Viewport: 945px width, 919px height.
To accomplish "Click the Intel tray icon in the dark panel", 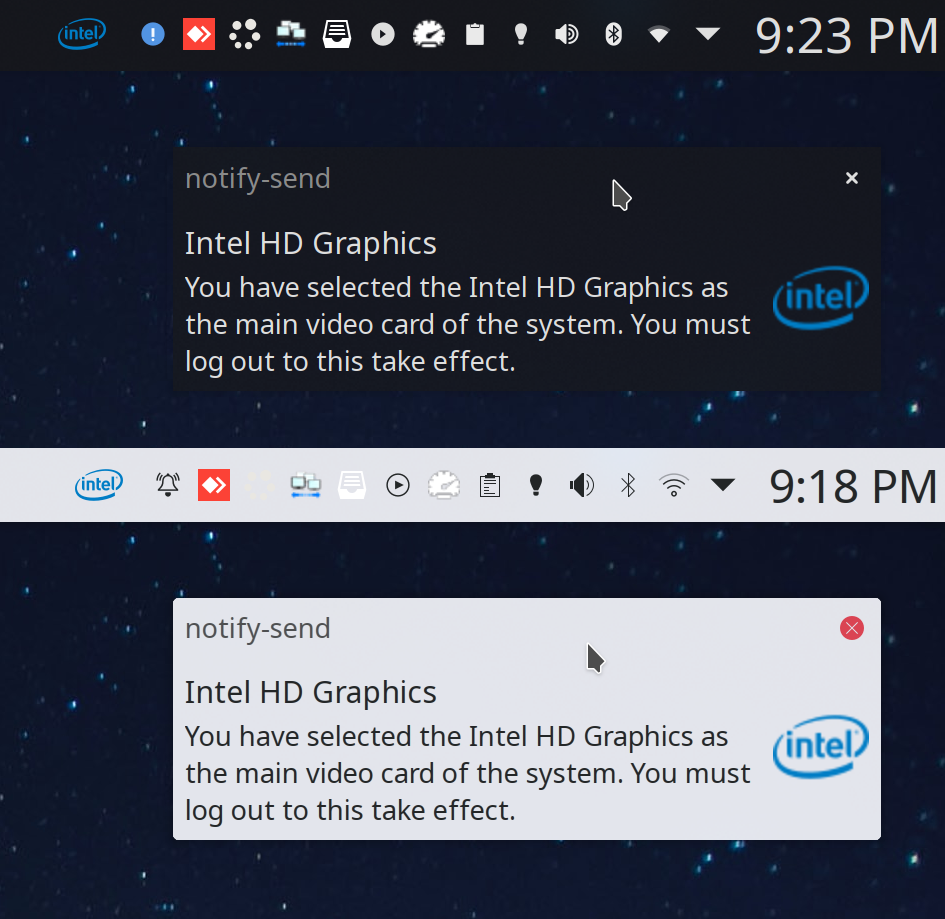I will (82, 34).
